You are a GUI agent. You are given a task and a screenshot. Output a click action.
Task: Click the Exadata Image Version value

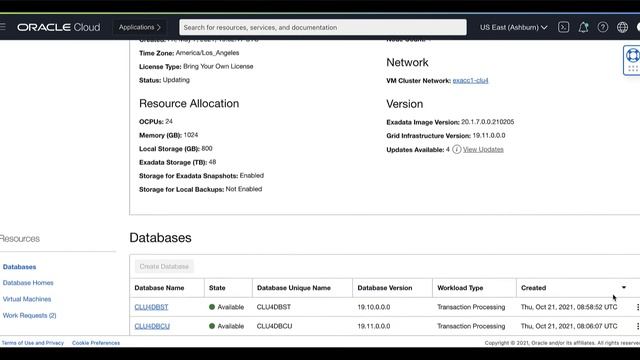coord(488,122)
